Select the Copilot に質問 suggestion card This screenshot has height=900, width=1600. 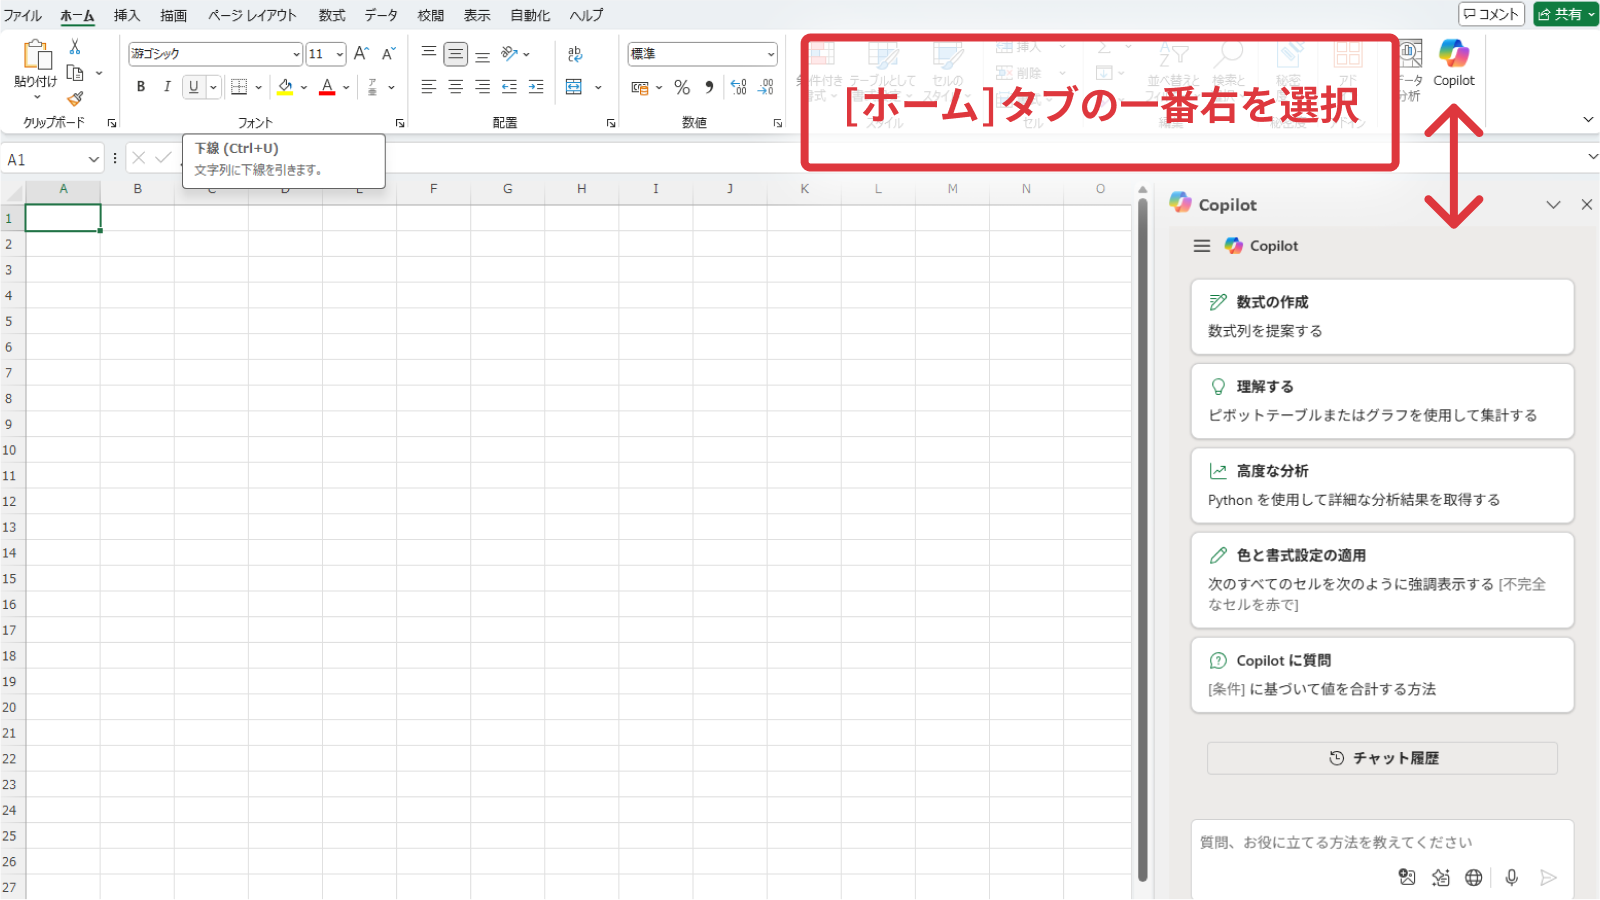[x=1382, y=675]
